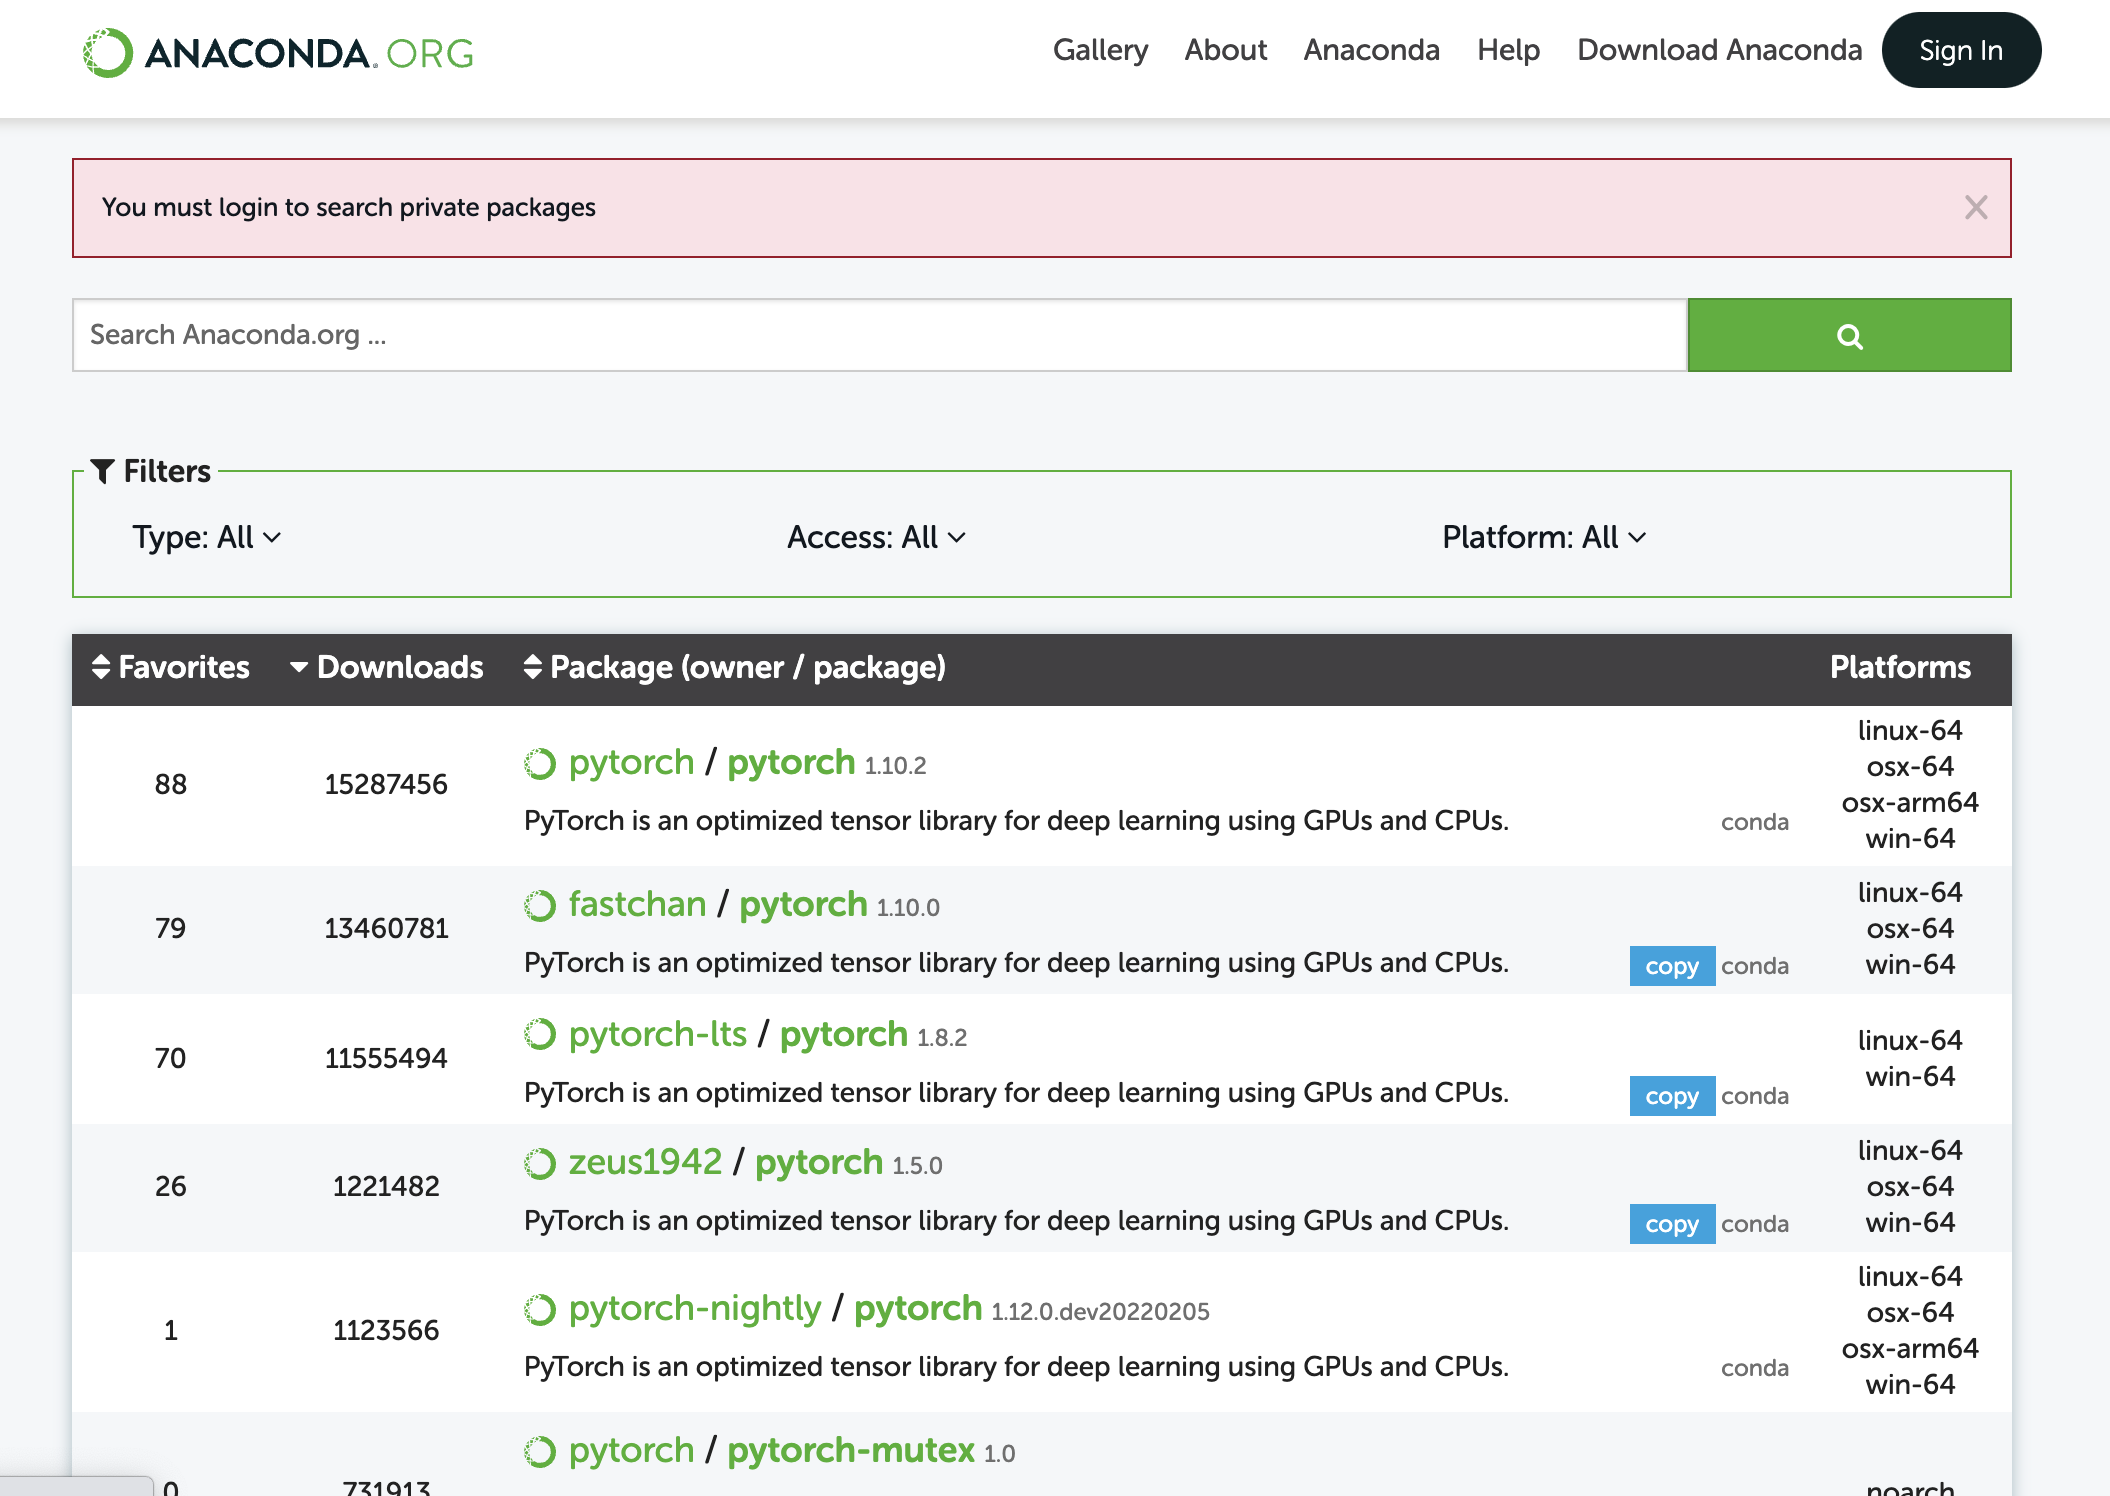Click the Anaconda icon beside fastchan / pytorch
2110x1496 pixels.
[x=540, y=906]
